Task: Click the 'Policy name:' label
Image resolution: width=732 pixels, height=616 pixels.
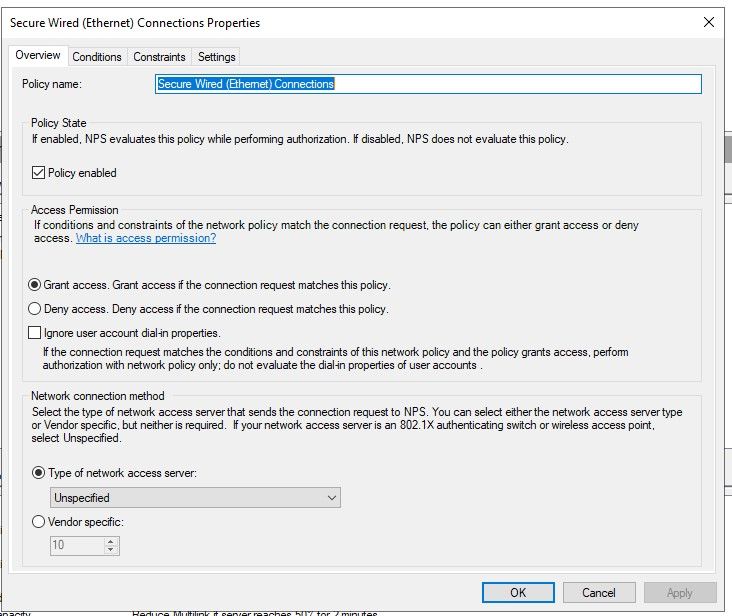Action: coord(52,84)
